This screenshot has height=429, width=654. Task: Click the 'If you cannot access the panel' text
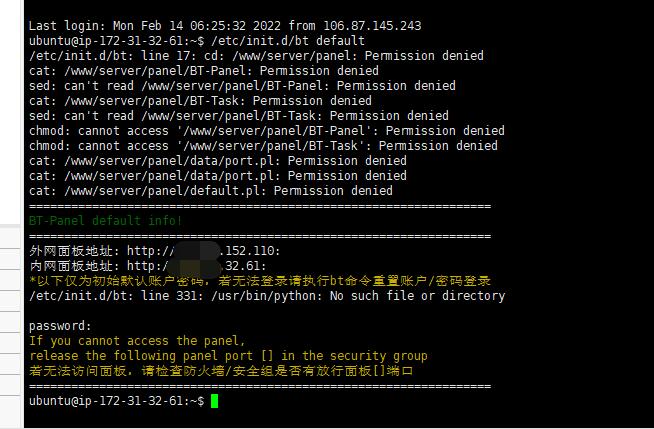pyautogui.click(x=137, y=341)
